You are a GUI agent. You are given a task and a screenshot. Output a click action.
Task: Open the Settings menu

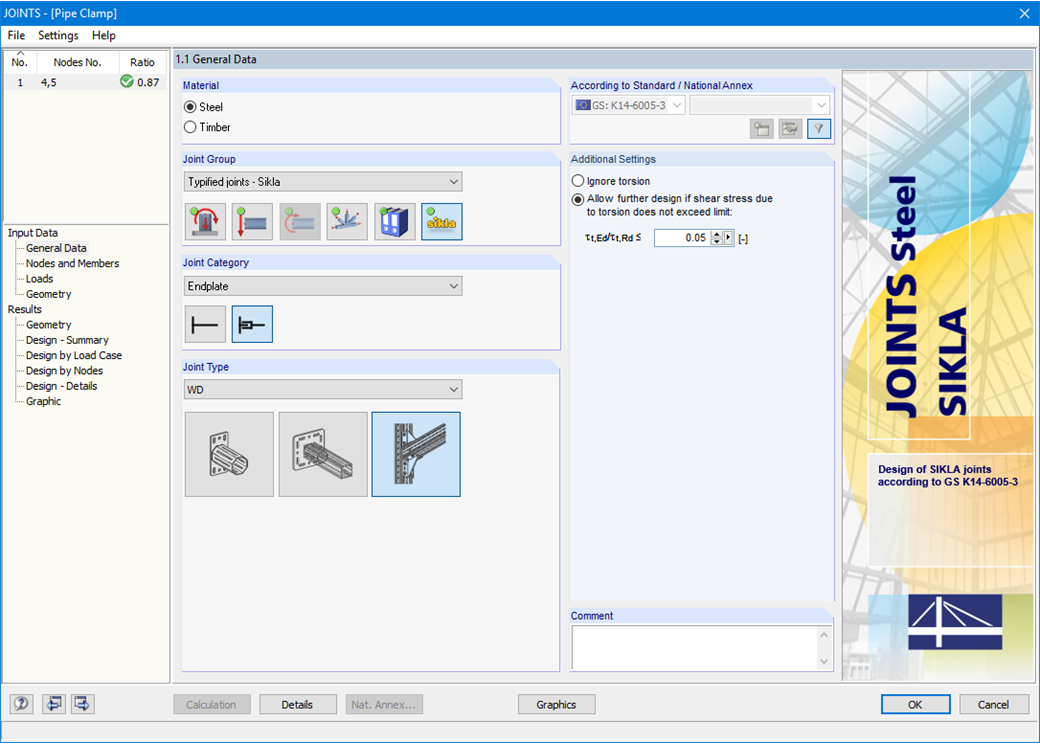click(58, 35)
